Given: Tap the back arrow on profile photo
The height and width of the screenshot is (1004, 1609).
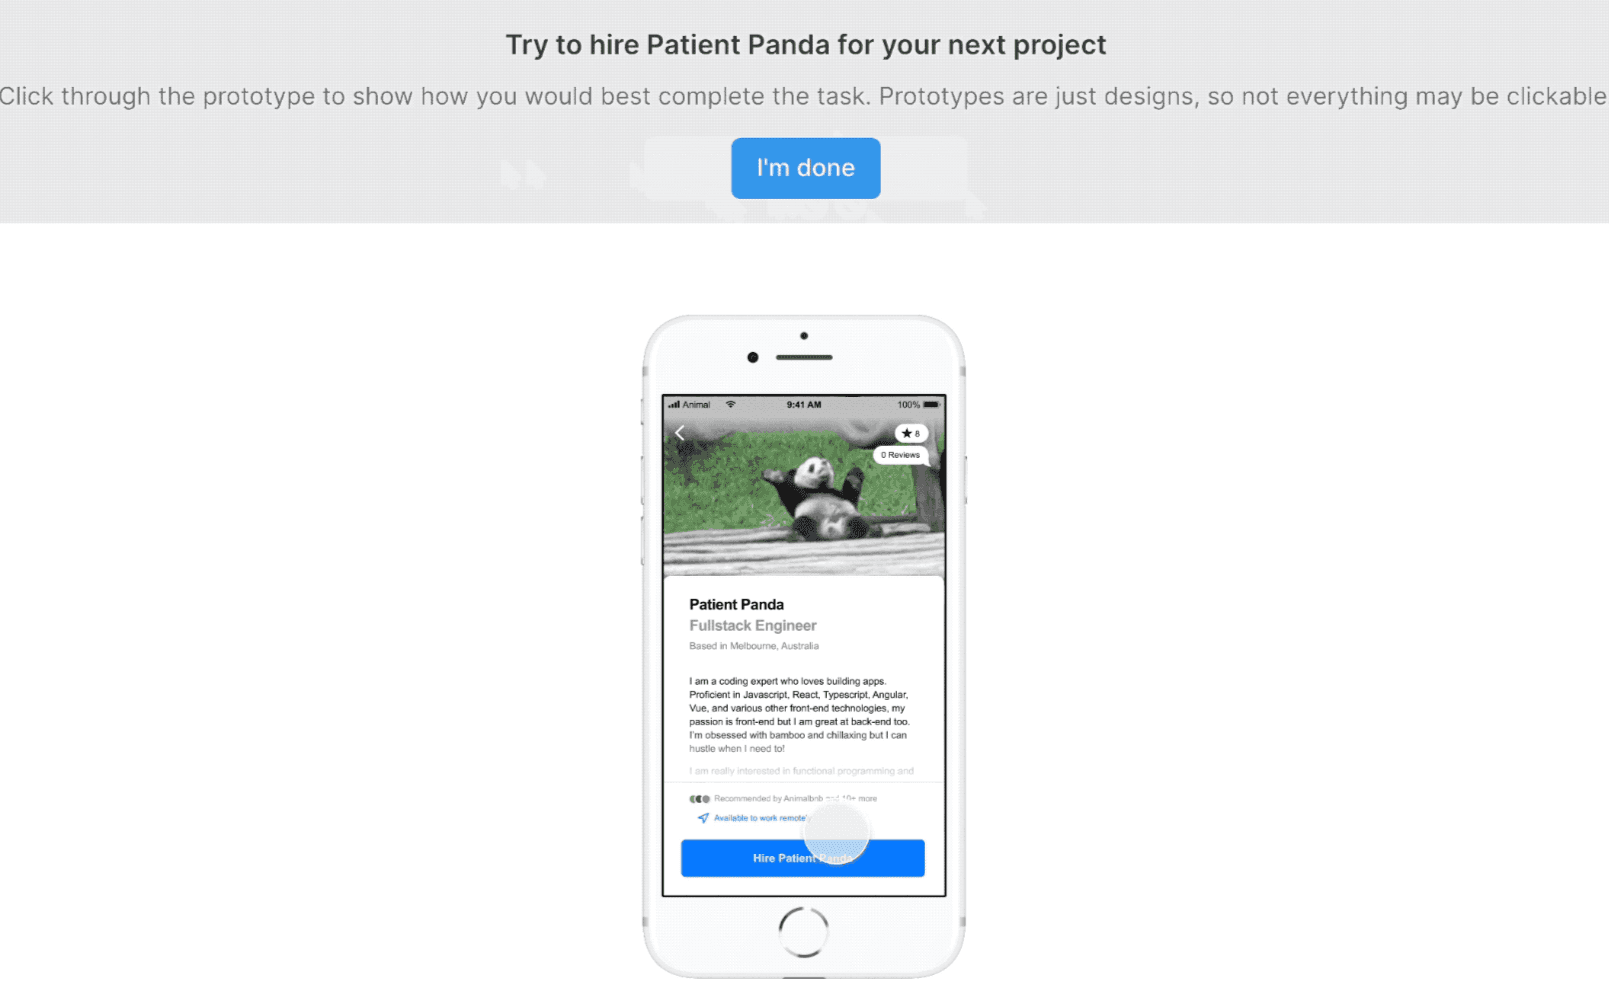Looking at the screenshot, I should 680,433.
